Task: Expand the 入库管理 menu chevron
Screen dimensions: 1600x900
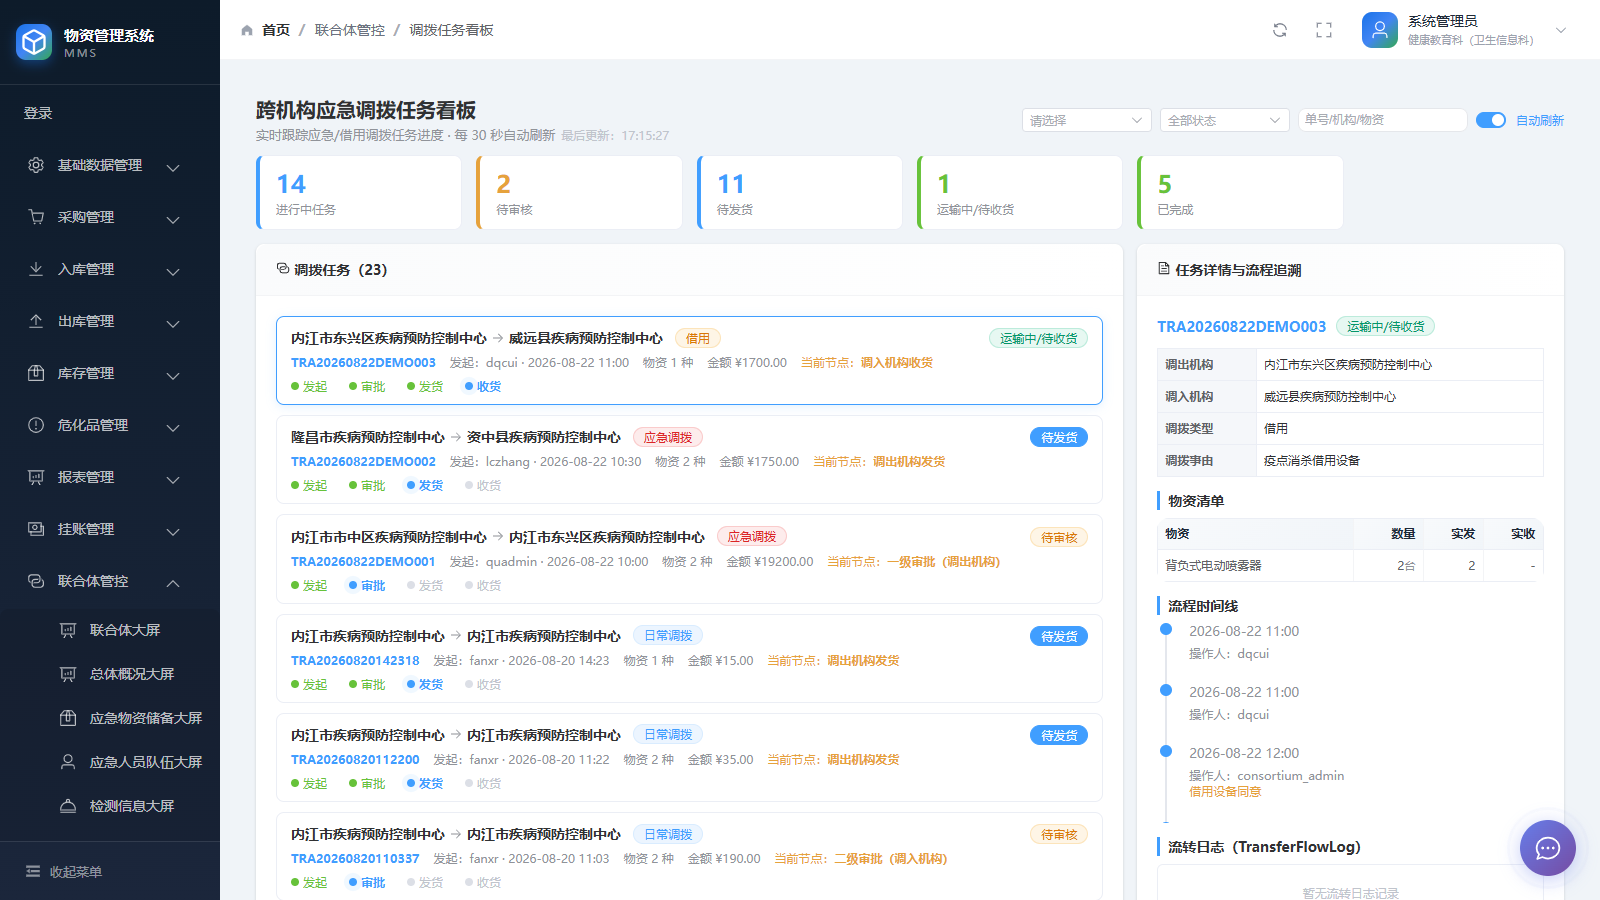Action: coord(173,271)
